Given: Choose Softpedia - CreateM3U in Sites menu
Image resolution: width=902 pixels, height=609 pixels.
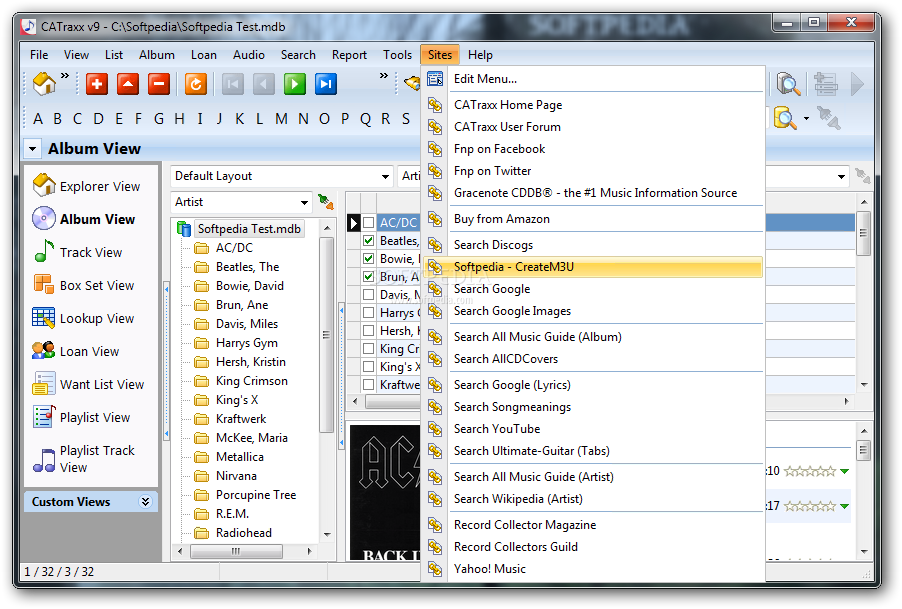Looking at the screenshot, I should tap(593, 267).
